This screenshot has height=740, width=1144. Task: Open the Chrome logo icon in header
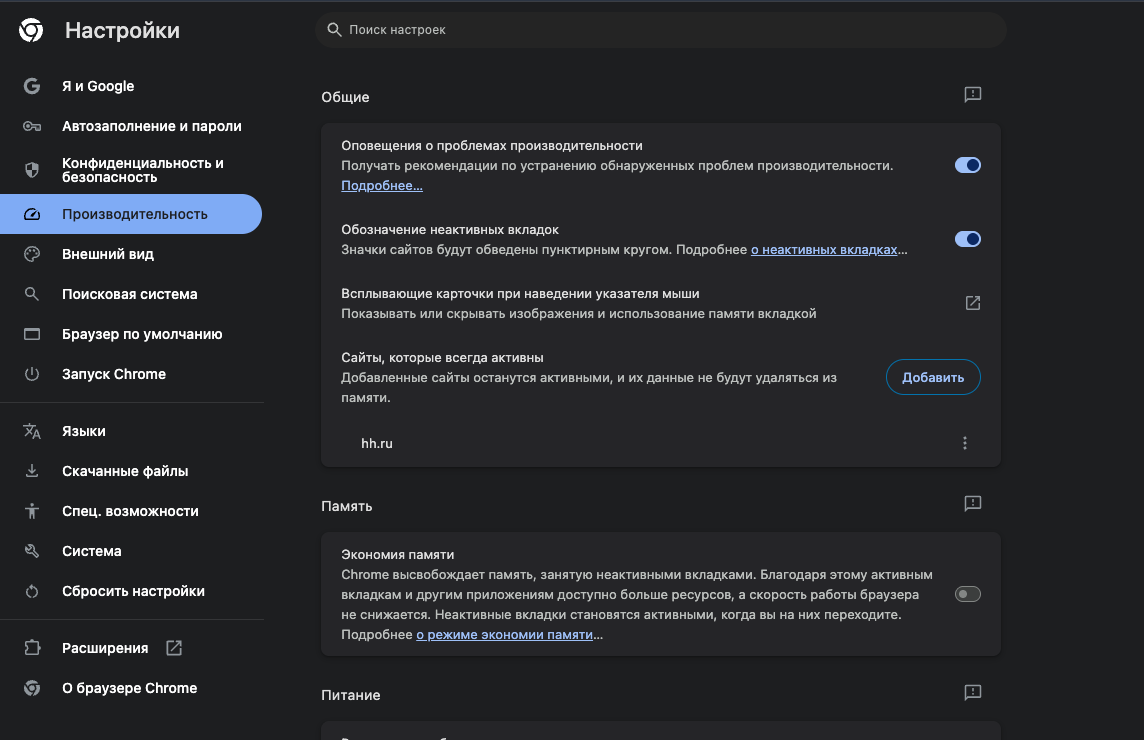pos(31,30)
